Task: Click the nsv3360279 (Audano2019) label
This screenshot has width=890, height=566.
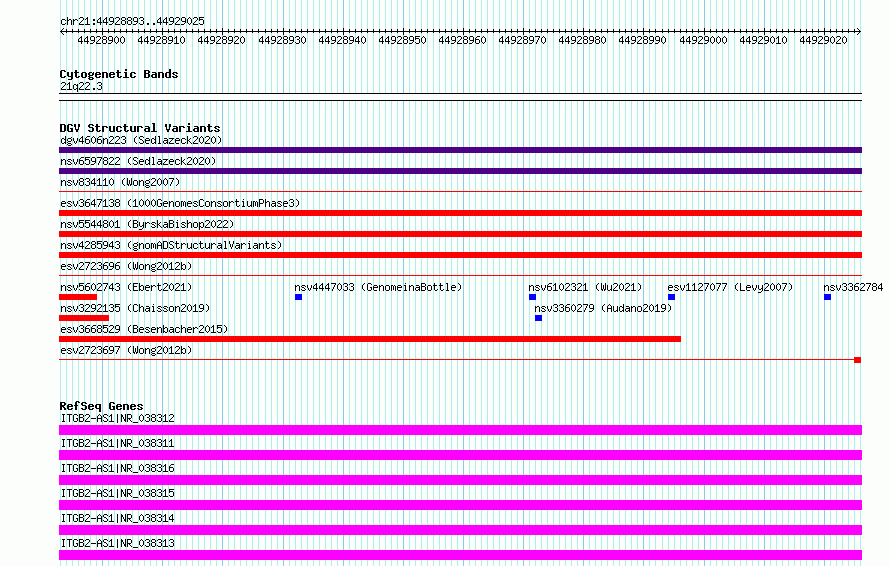Action: (x=603, y=308)
